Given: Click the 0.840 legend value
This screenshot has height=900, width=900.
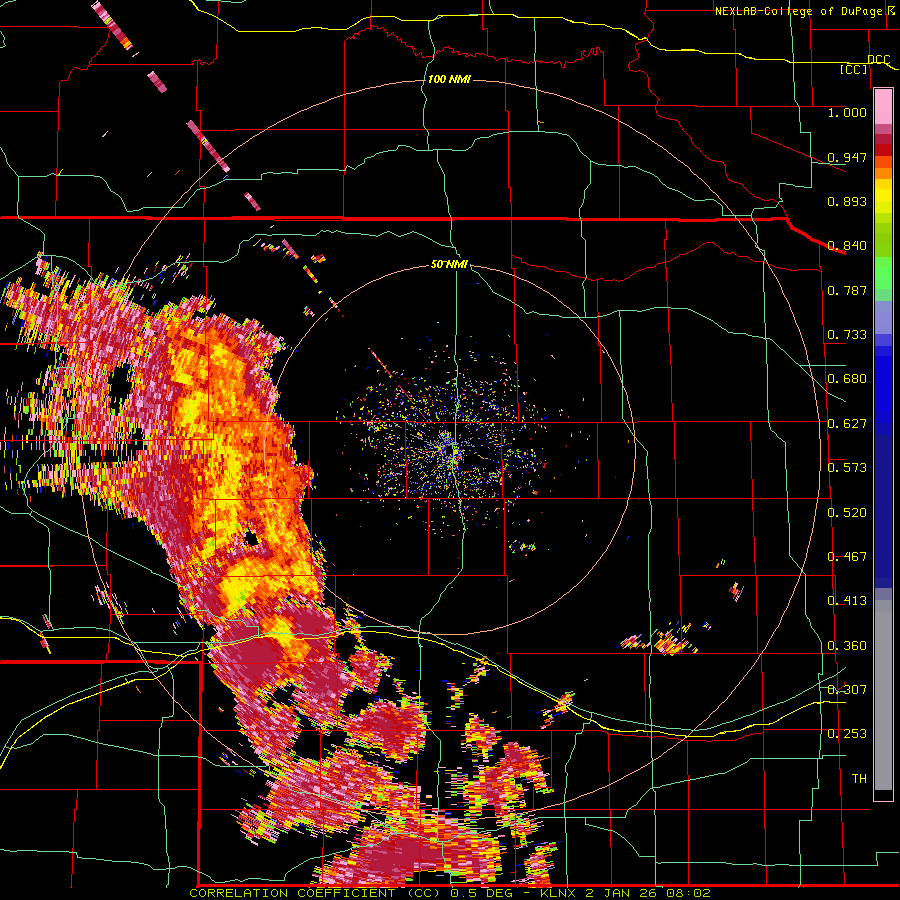Looking at the screenshot, I should pyautogui.click(x=847, y=246).
